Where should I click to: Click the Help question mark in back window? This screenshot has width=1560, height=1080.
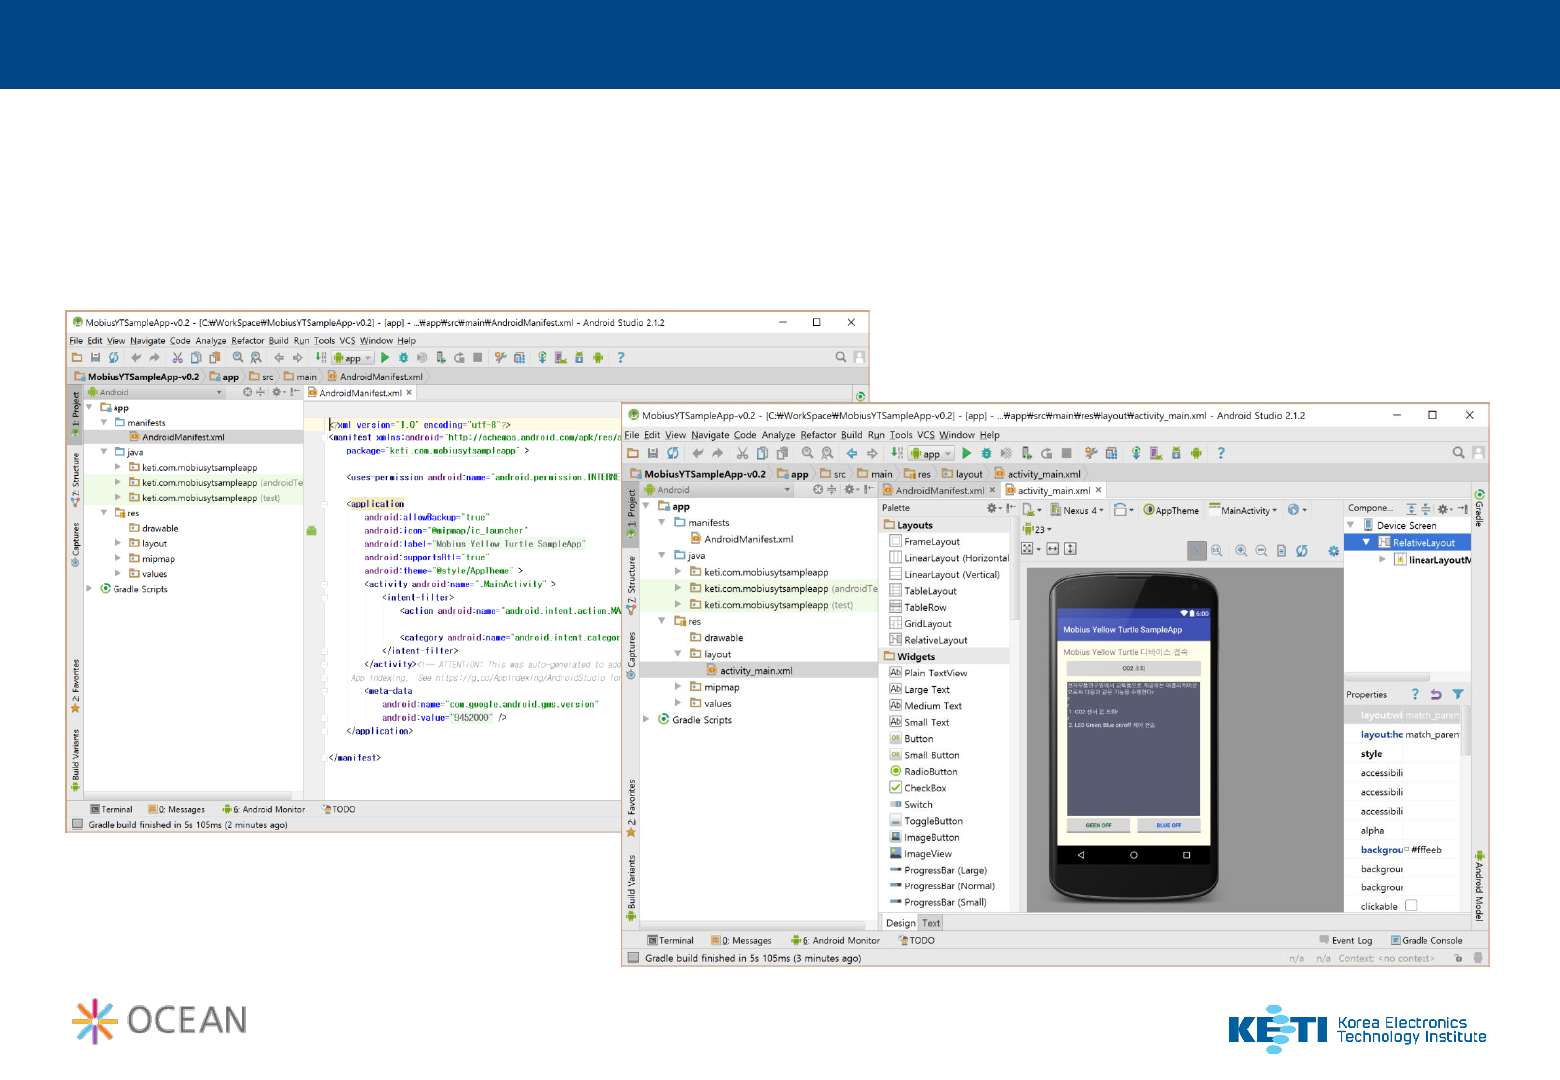pos(620,358)
